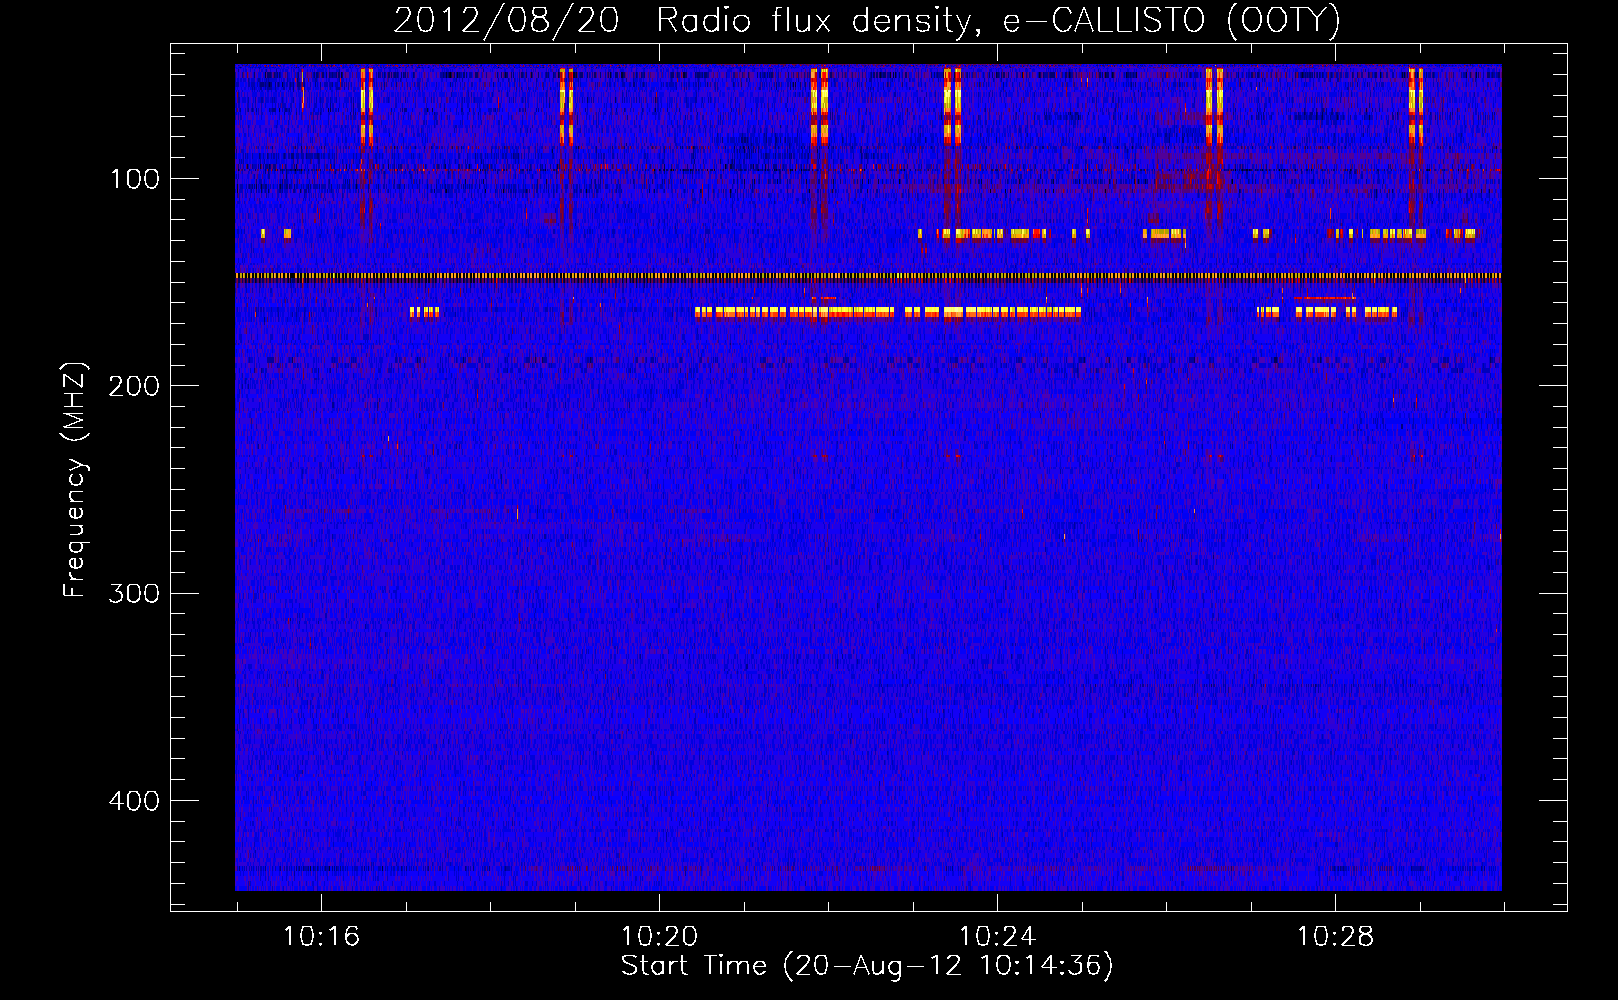Click the 100 MHz tick label
Viewport: 1618px width, 1000px height.
click(x=135, y=179)
